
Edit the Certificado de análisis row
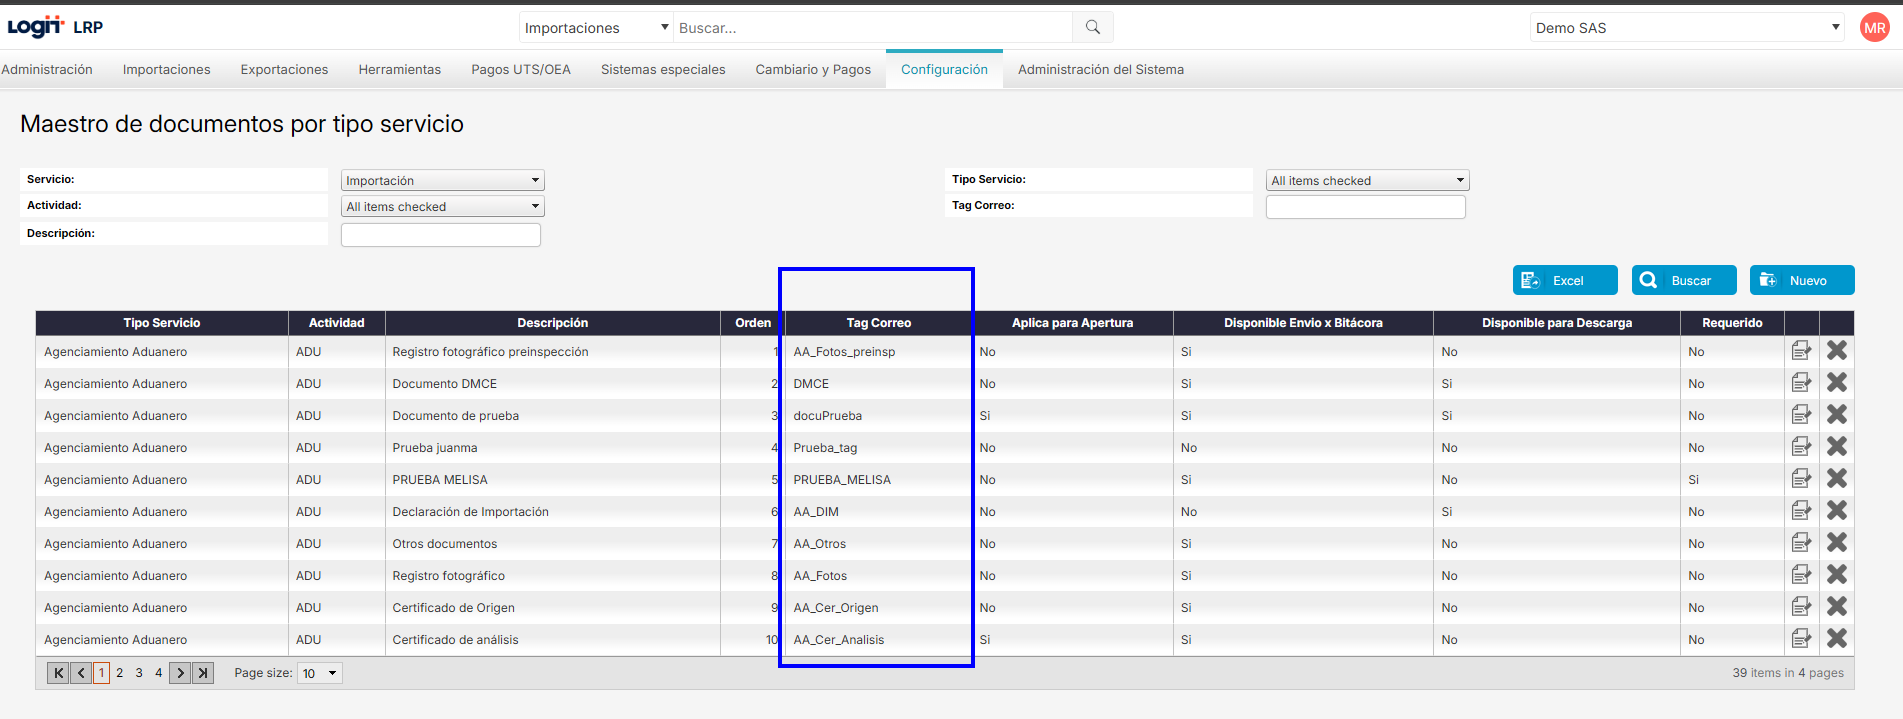tap(1801, 639)
